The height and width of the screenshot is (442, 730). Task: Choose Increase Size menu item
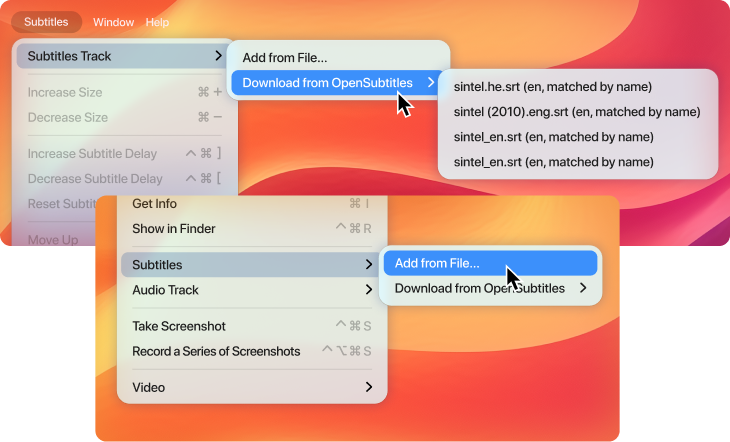[124, 92]
